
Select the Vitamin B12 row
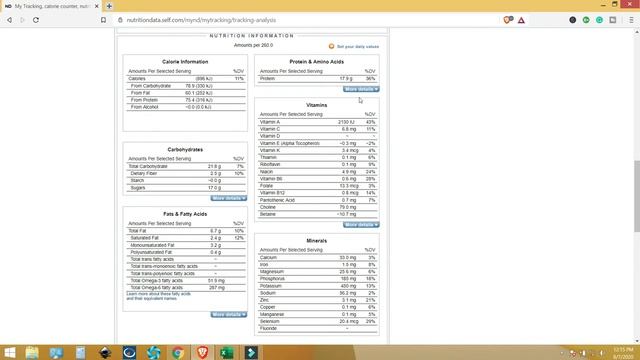click(x=318, y=193)
